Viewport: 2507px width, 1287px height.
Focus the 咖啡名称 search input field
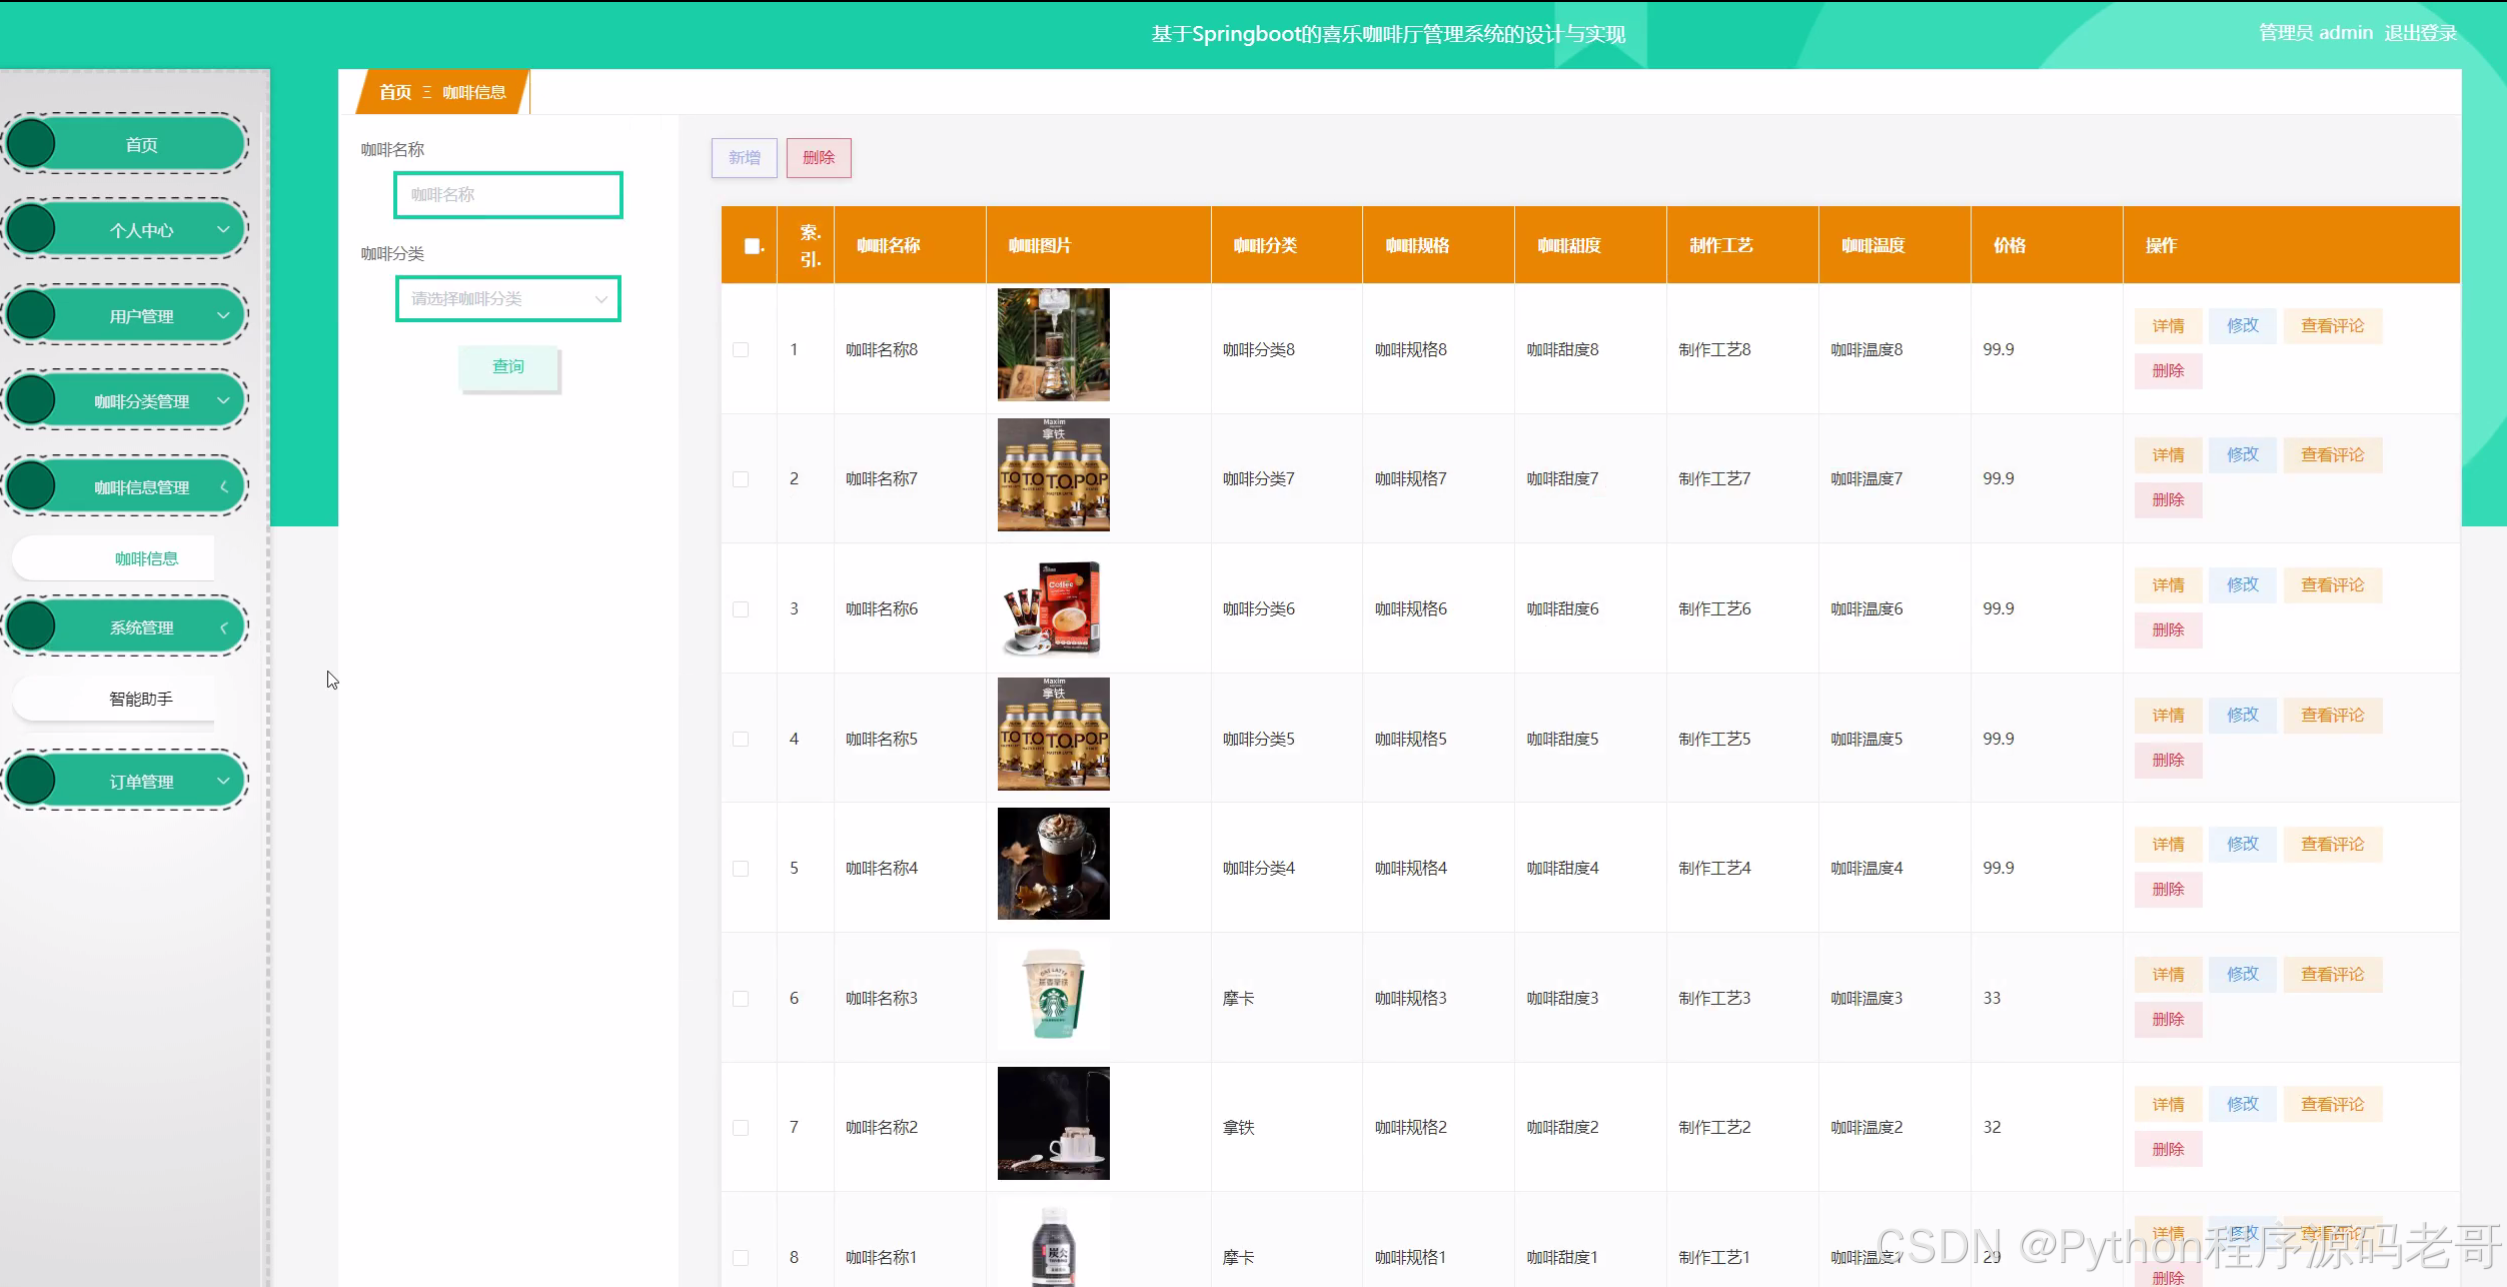pos(508,195)
